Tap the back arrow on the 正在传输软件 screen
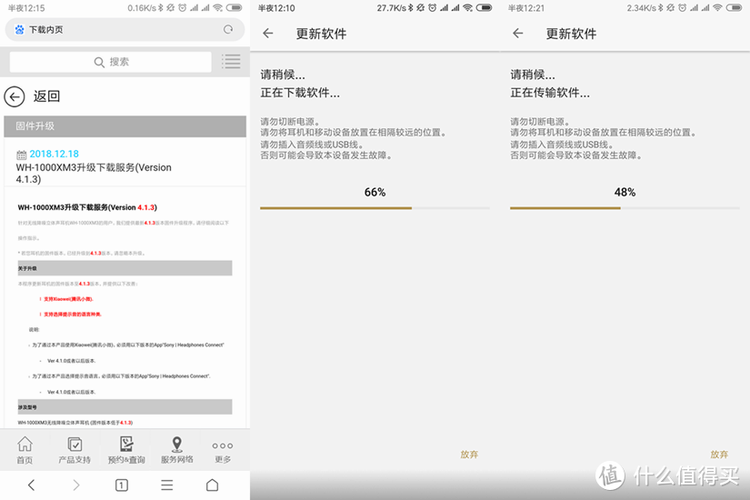Viewport: 750px width, 500px height. 518,33
